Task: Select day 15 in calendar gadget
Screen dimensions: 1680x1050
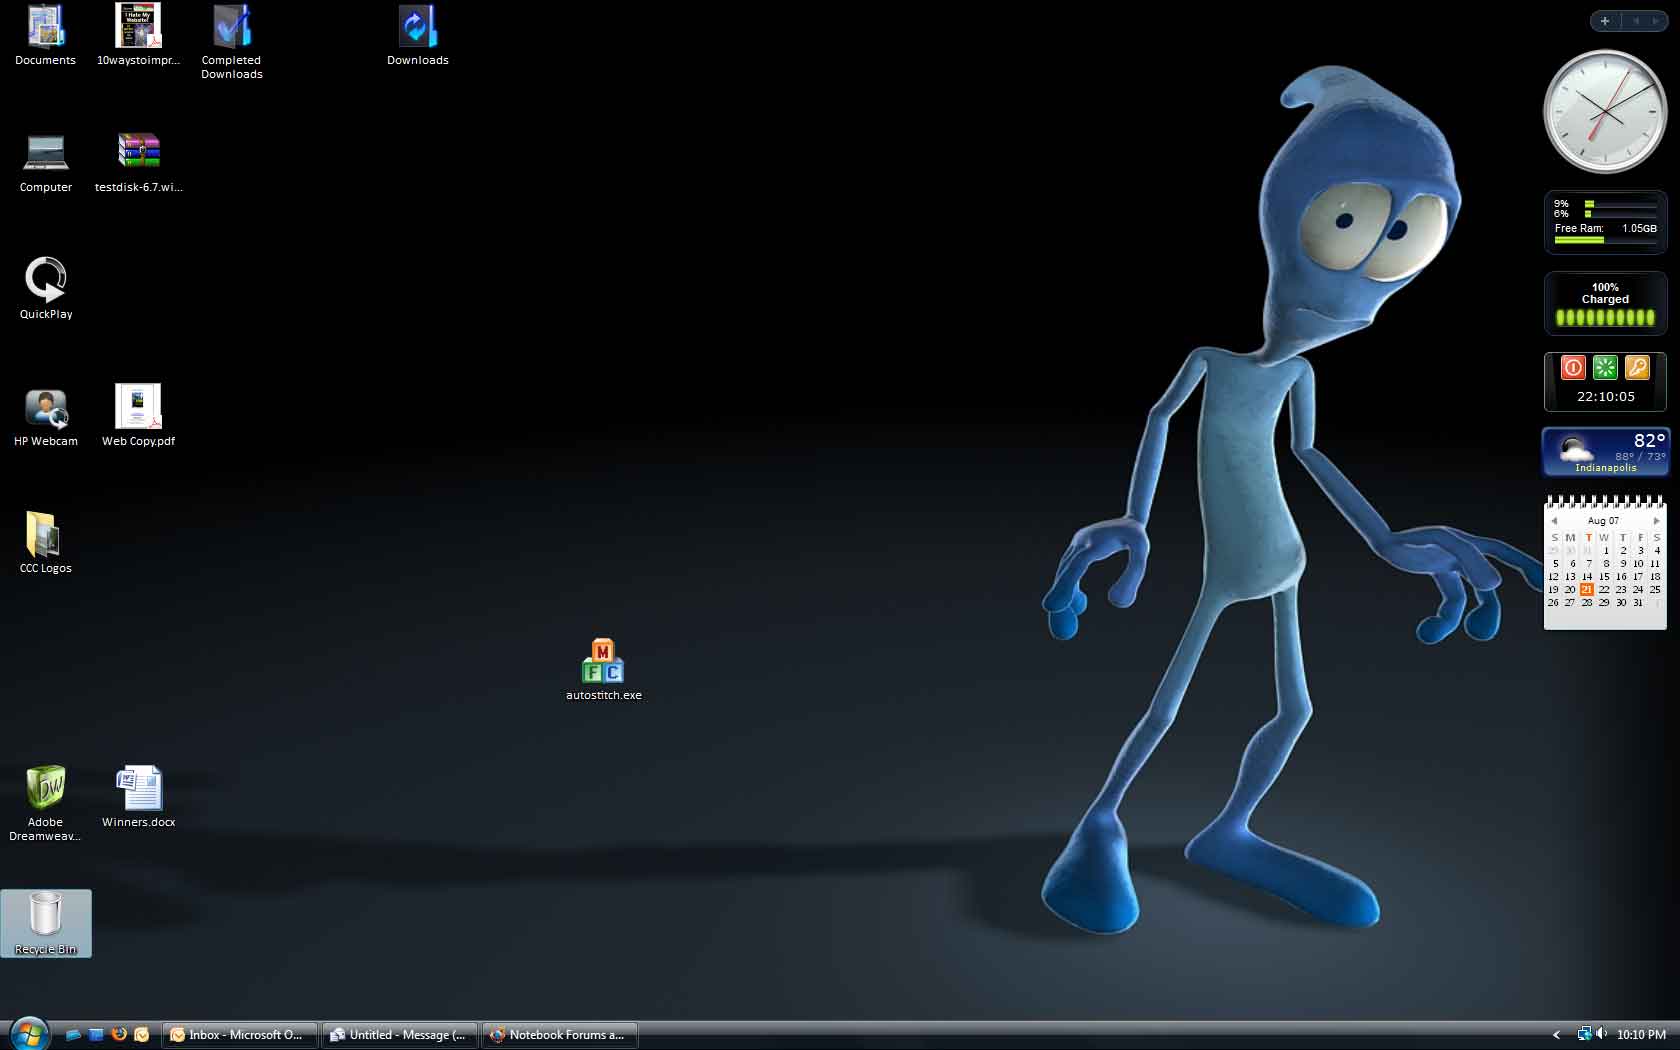Action: 1604,577
